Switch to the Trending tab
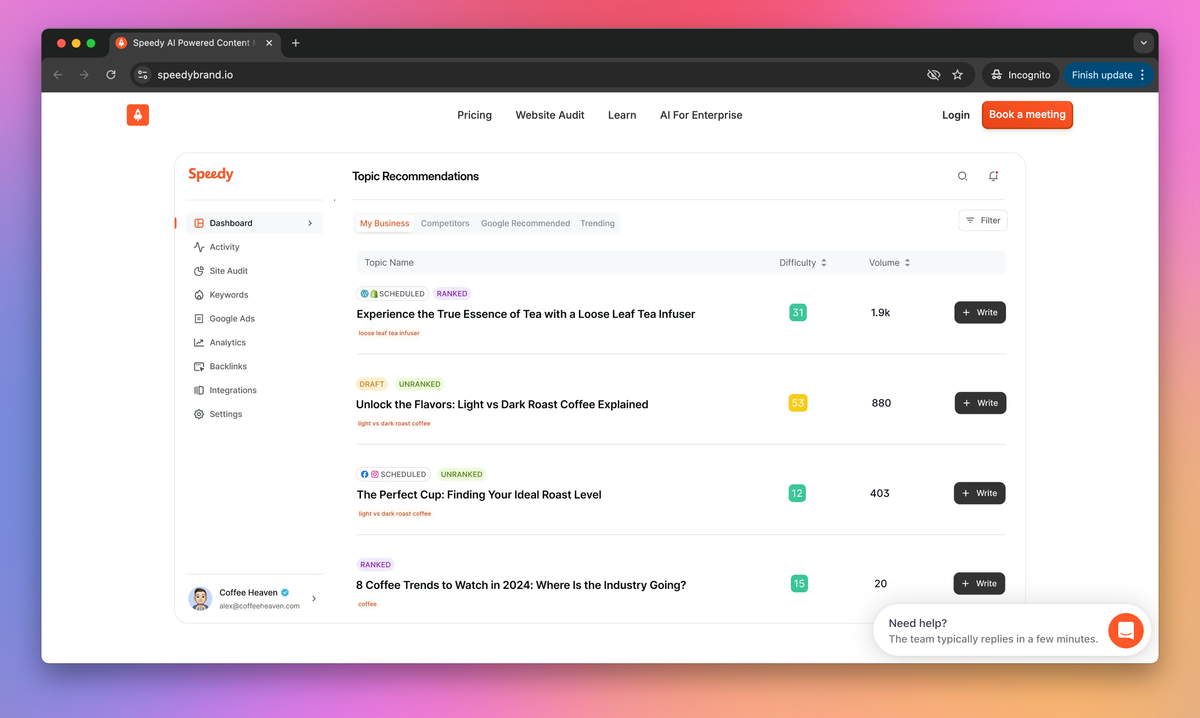Viewport: 1200px width, 718px height. 598,223
